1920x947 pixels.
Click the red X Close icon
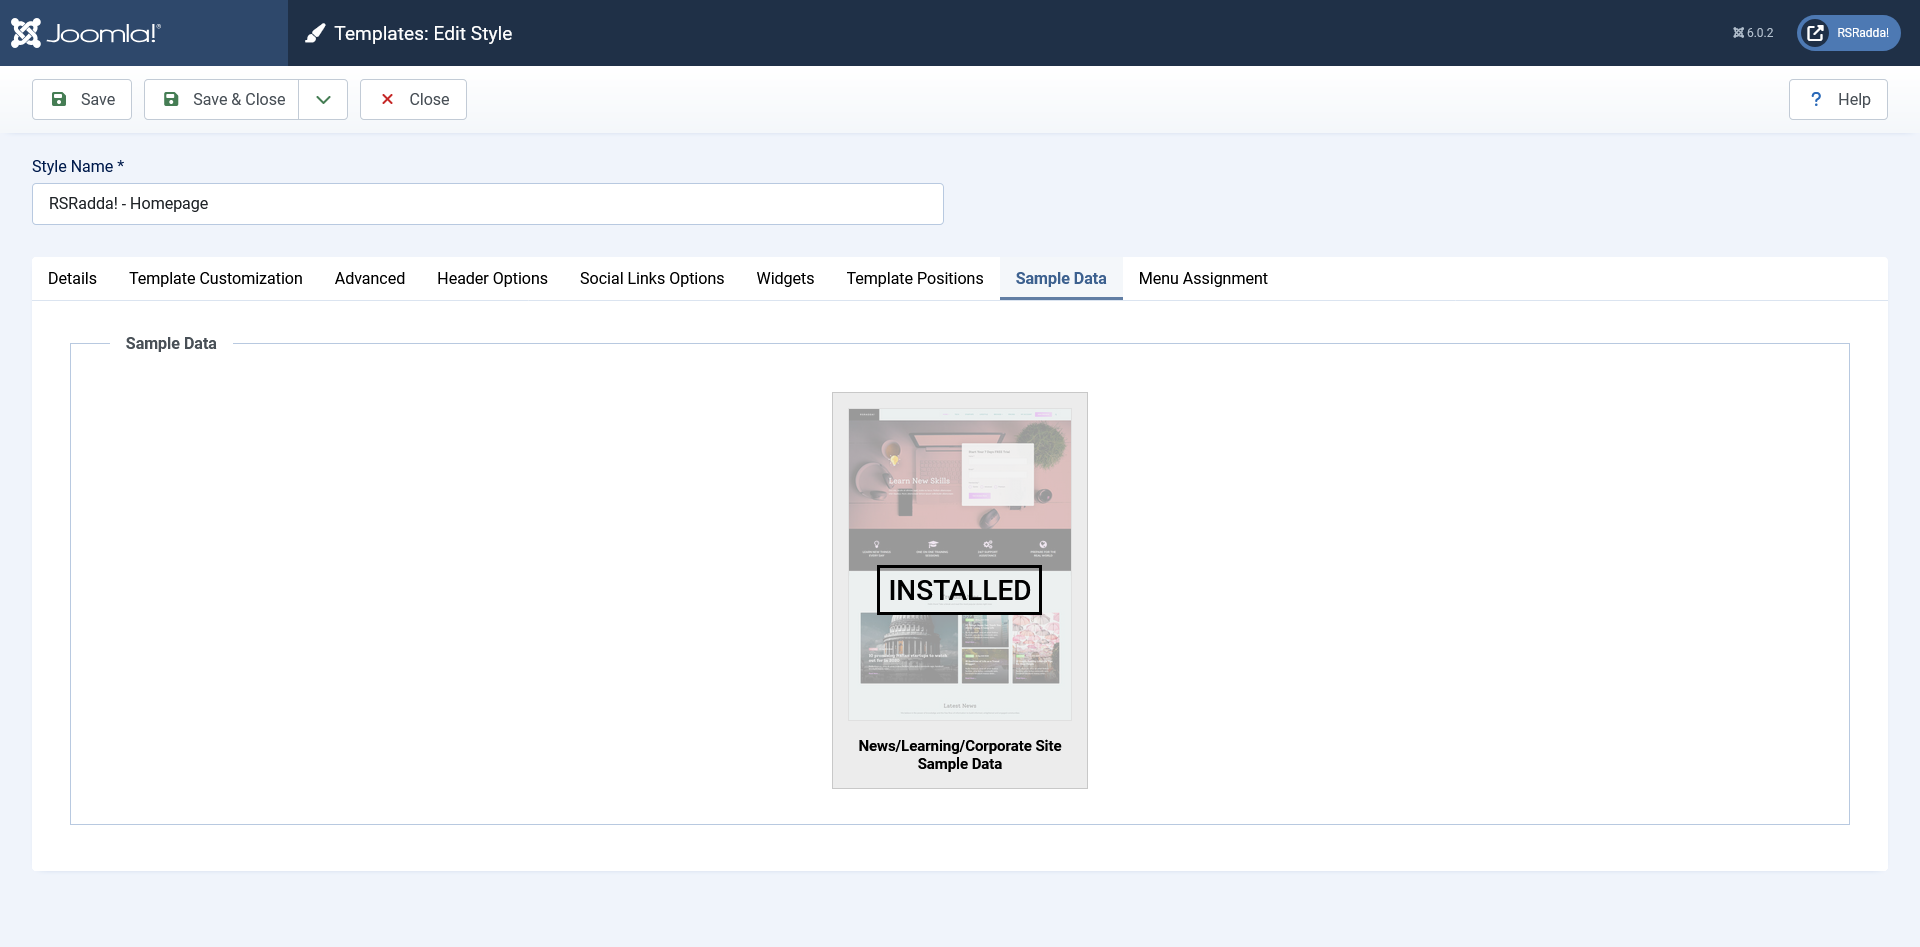click(x=387, y=99)
